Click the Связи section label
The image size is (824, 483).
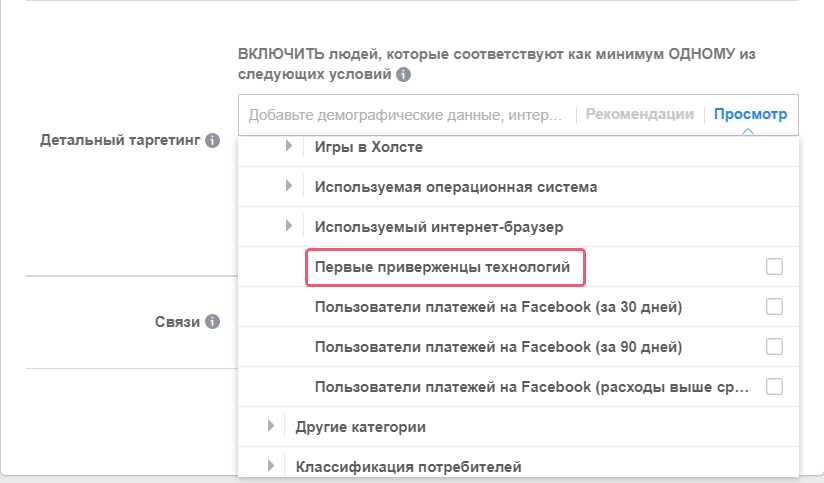click(177, 322)
